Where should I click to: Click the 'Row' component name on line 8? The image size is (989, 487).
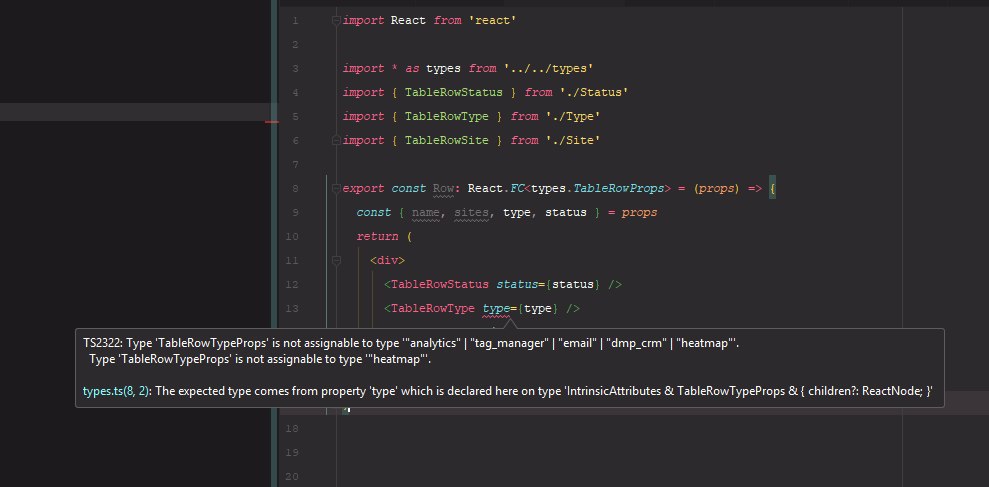443,189
